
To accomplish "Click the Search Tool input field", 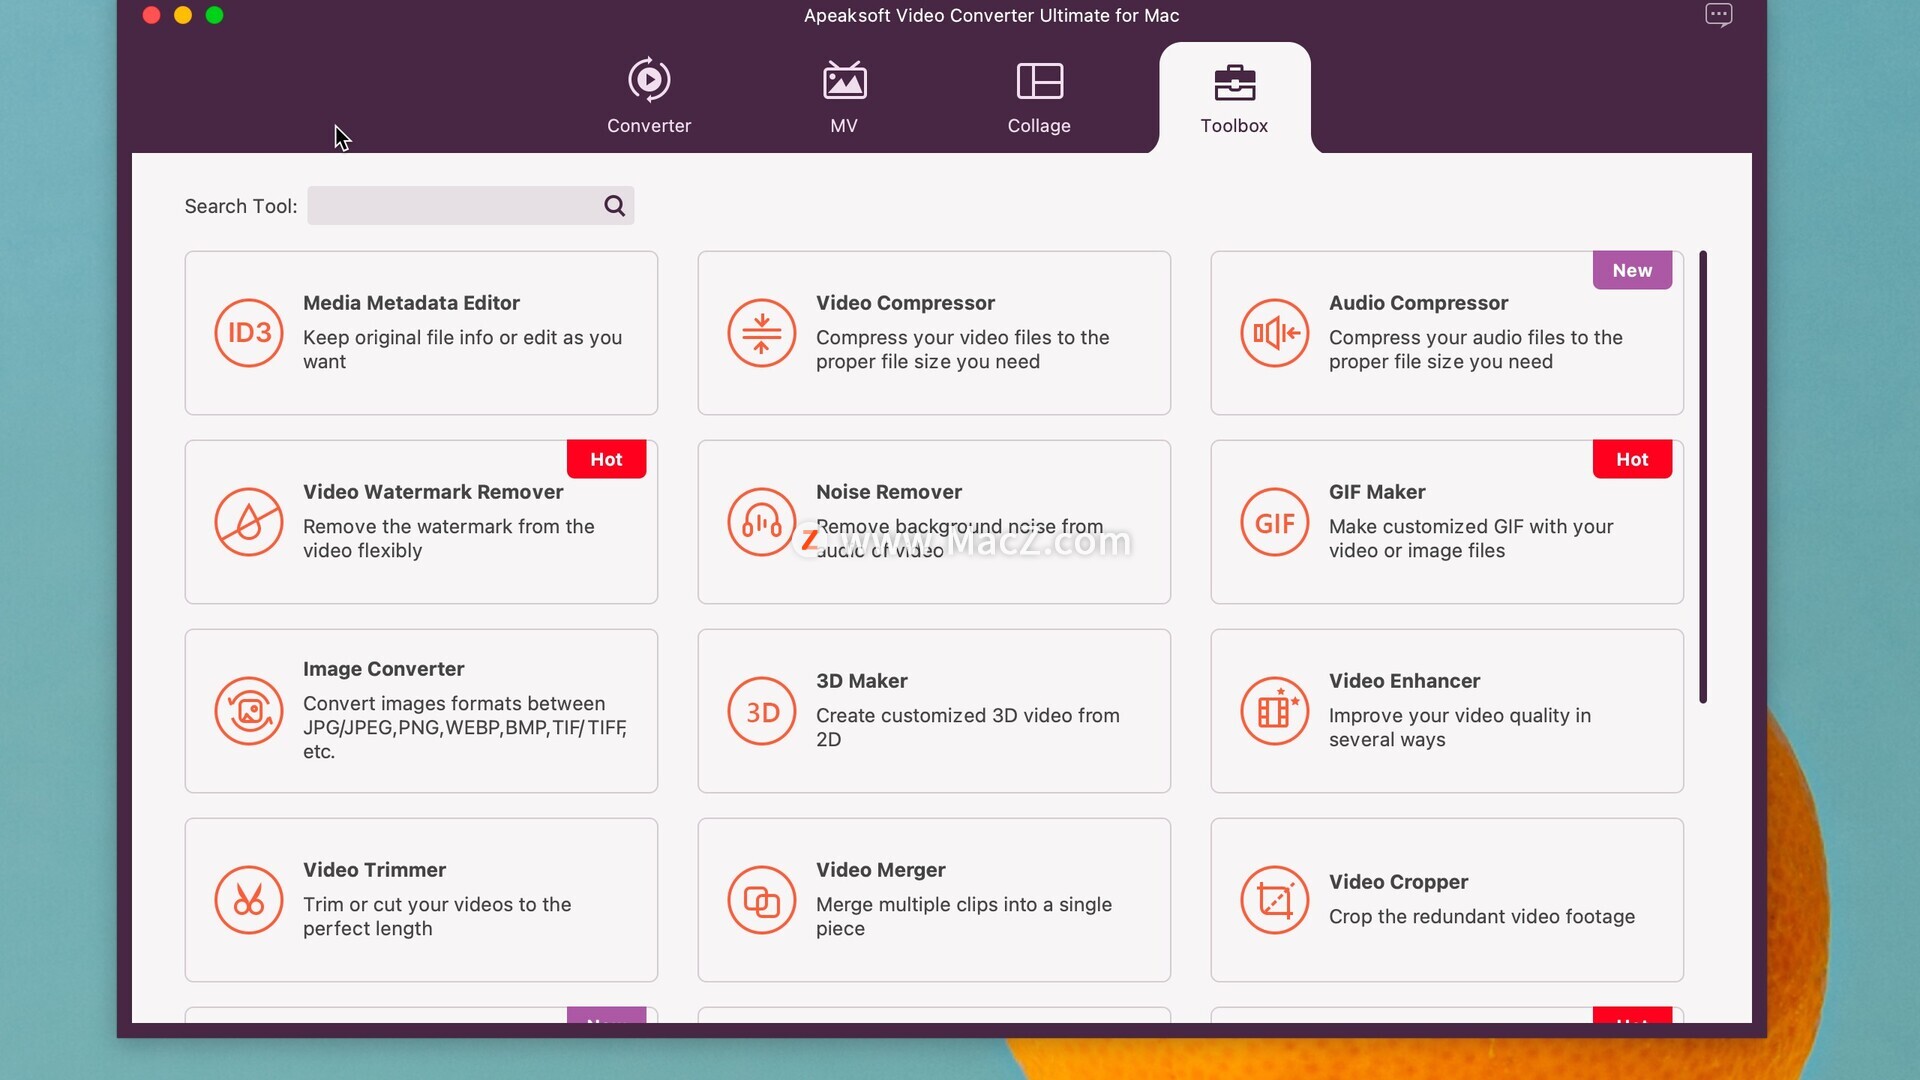I will (x=470, y=206).
